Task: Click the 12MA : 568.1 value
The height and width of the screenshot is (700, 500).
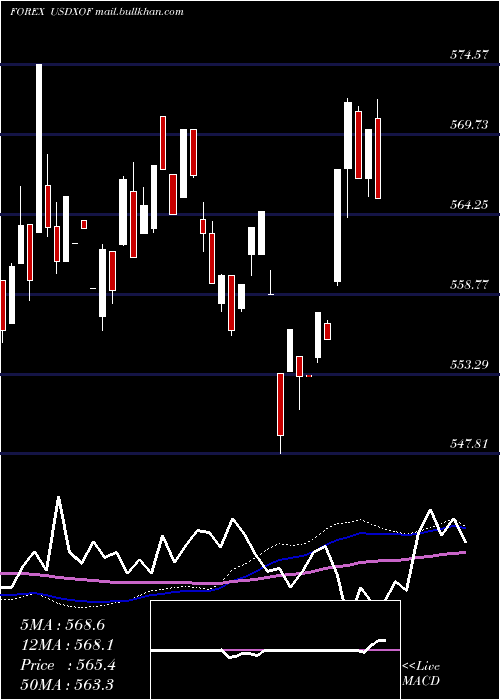Action: (x=67, y=645)
